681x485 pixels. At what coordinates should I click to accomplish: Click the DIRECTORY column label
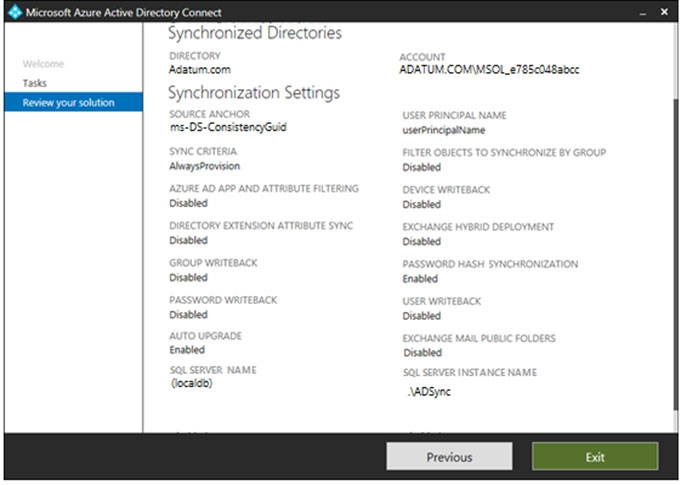point(195,56)
